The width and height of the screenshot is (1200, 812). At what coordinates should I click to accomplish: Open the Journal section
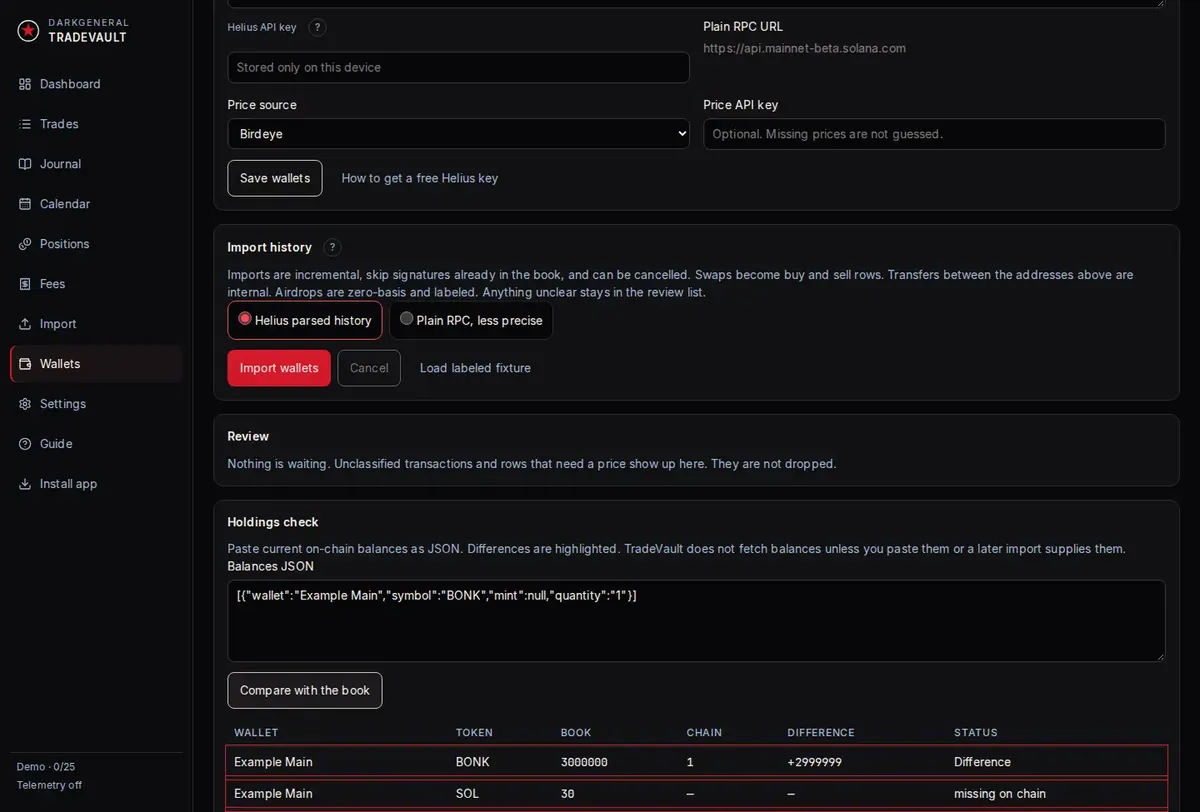click(x=96, y=164)
